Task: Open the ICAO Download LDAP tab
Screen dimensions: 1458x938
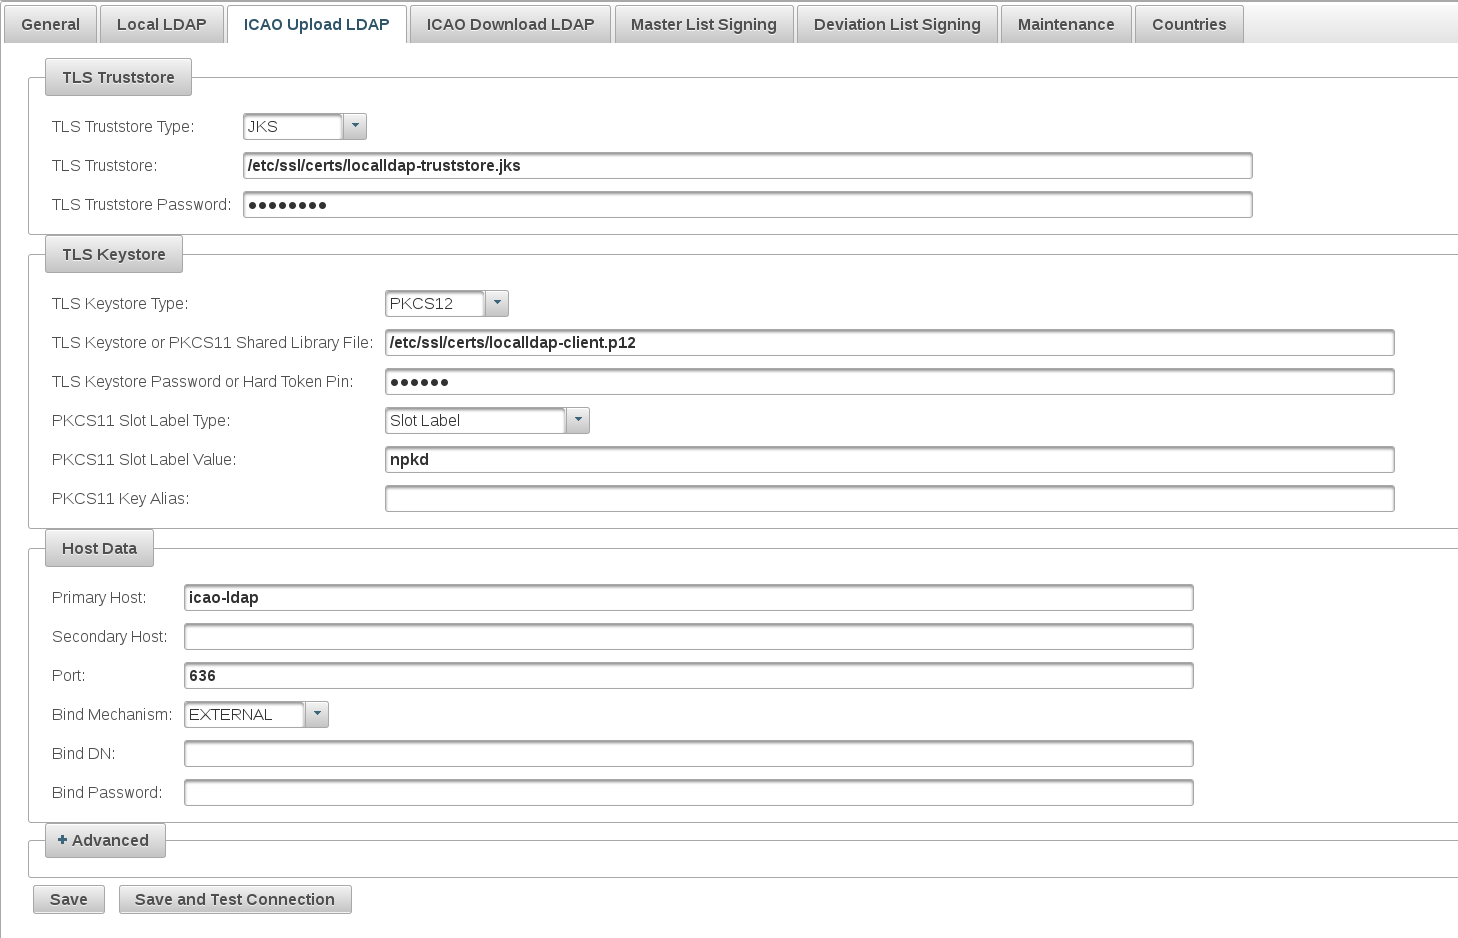Action: (510, 24)
